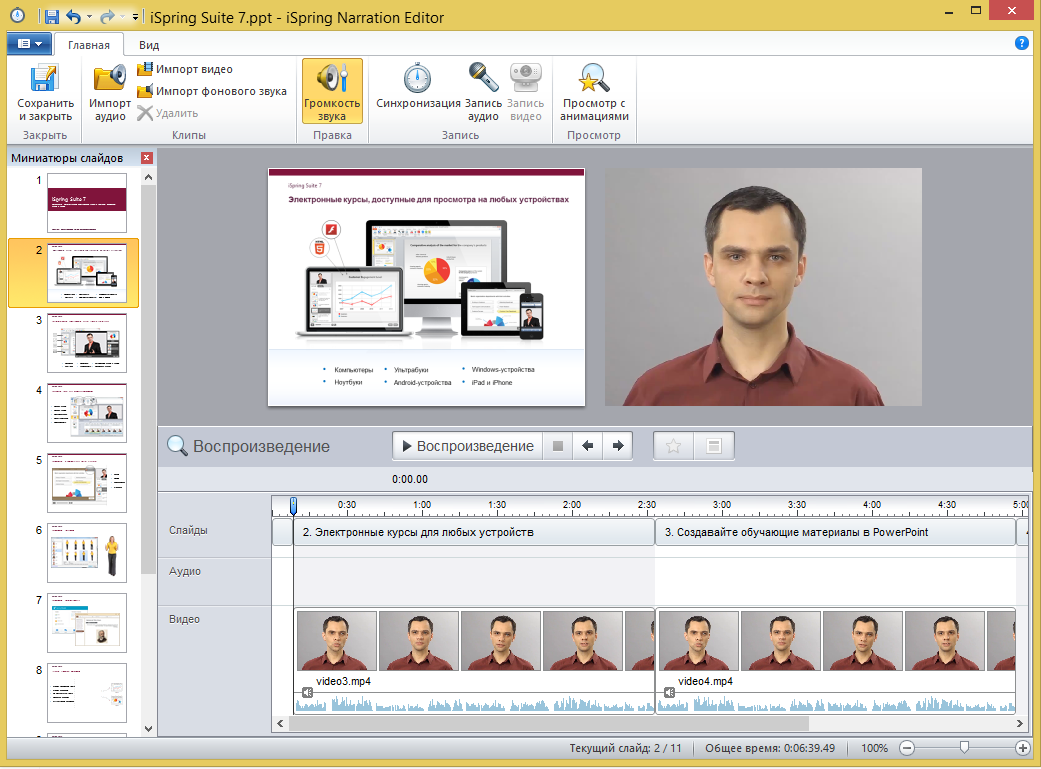Open Preview with Animations
Image resolution: width=1041 pixels, height=769 pixels.
(x=594, y=92)
